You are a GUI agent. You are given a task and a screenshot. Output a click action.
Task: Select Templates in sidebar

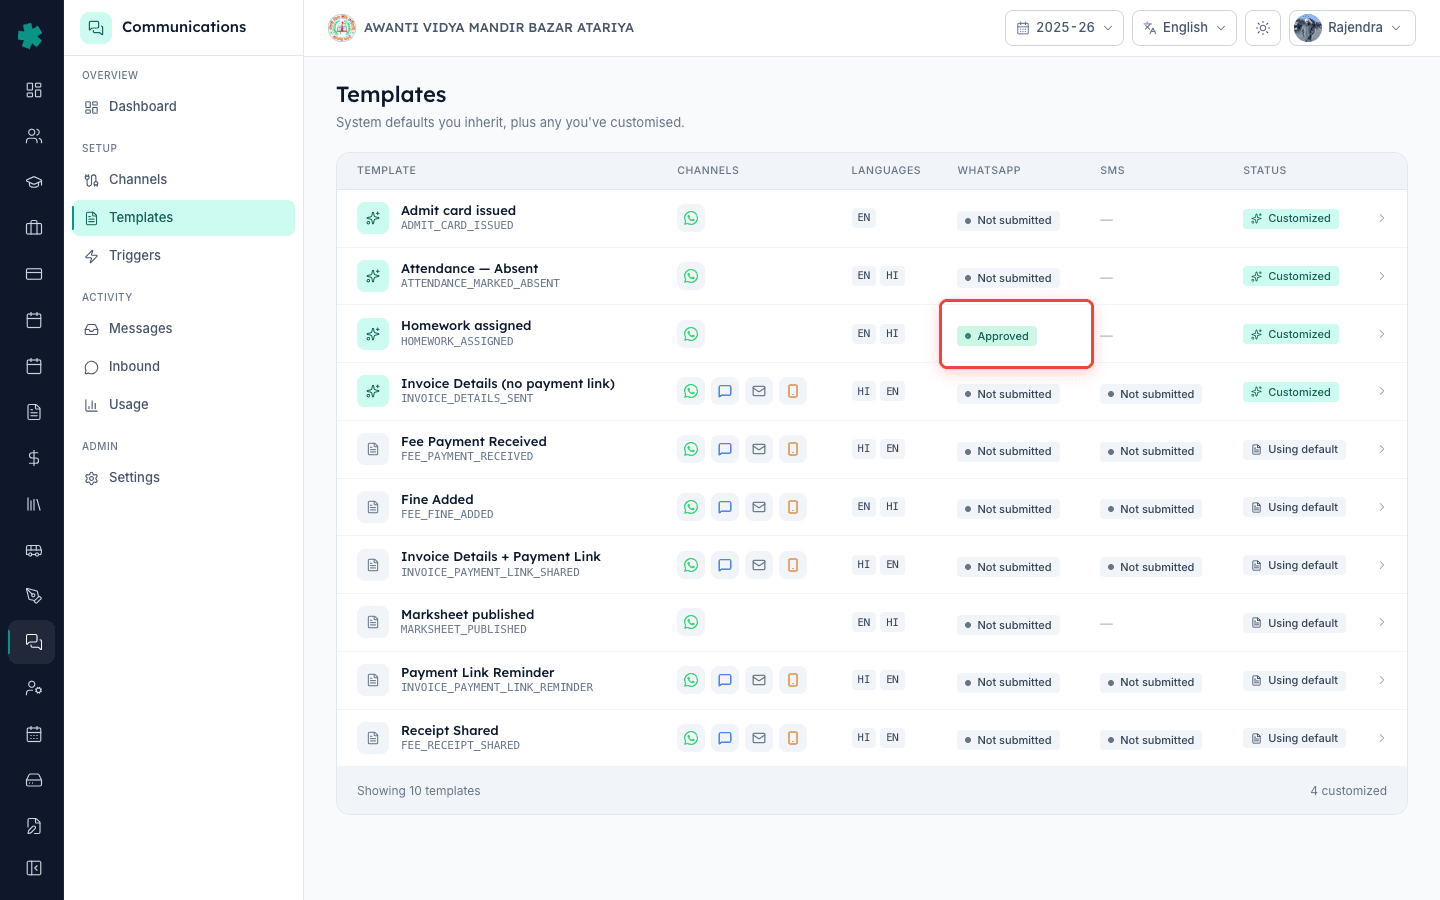point(183,218)
